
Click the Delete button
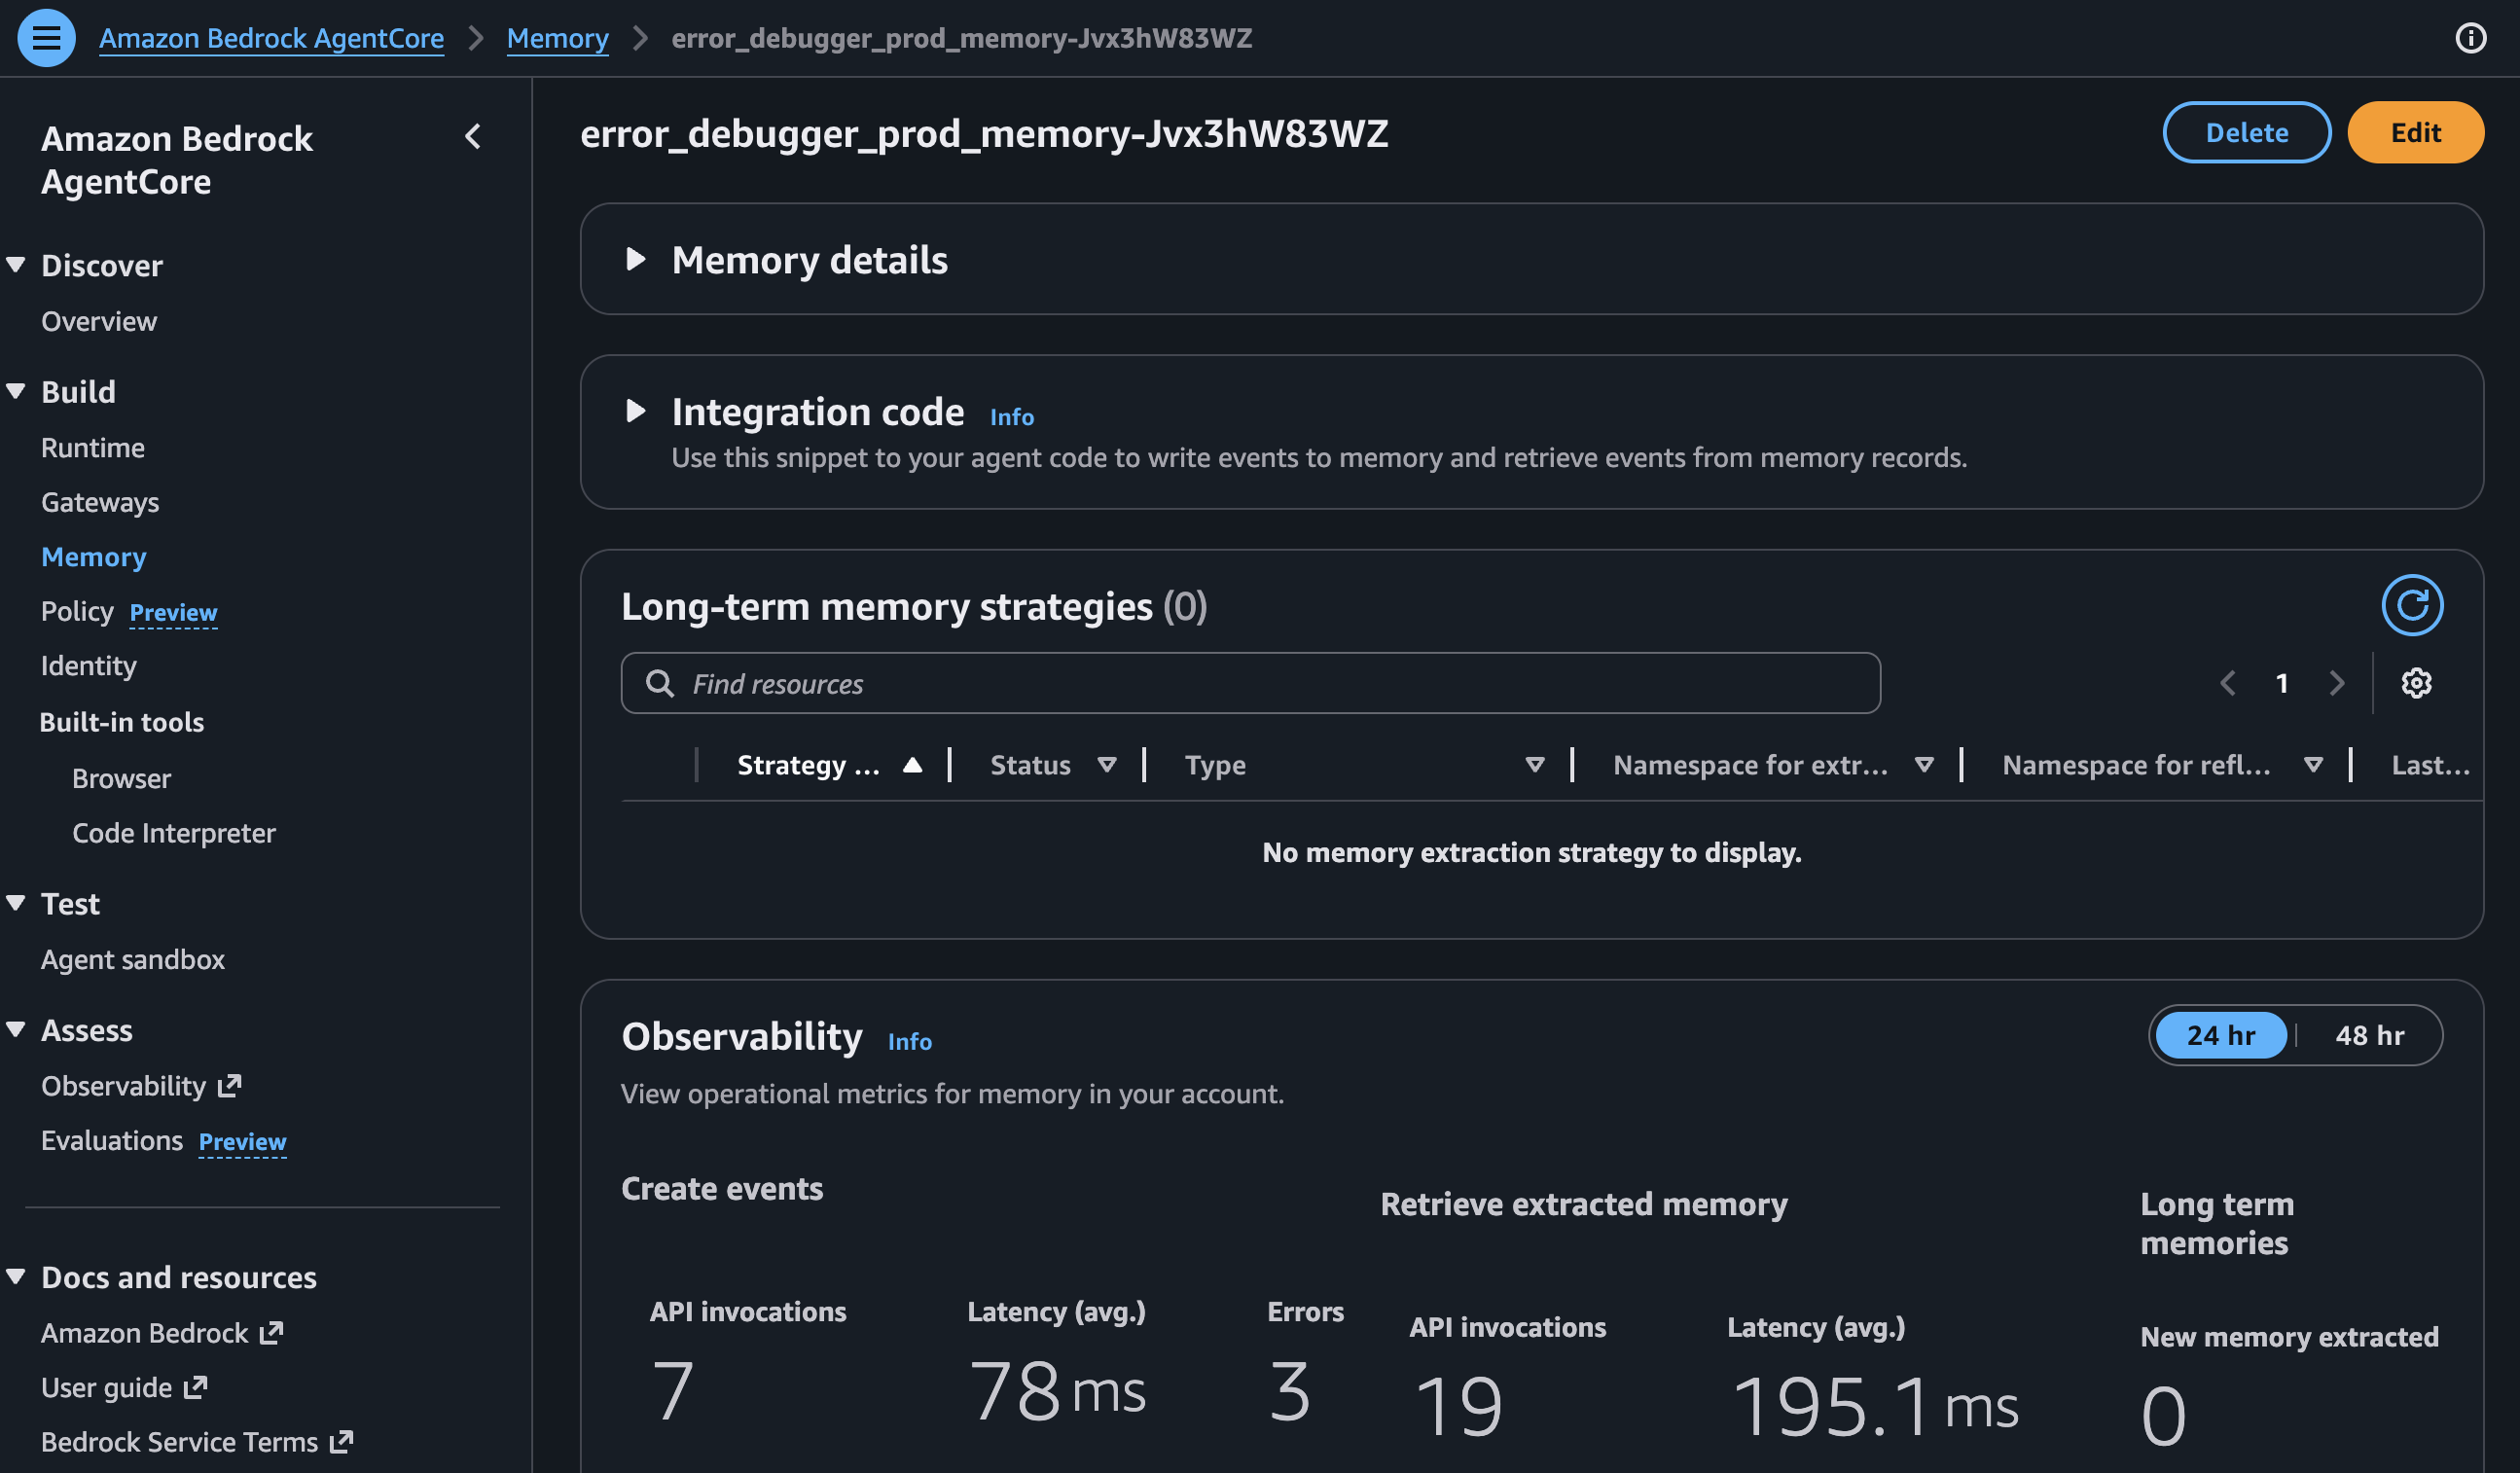click(2246, 133)
